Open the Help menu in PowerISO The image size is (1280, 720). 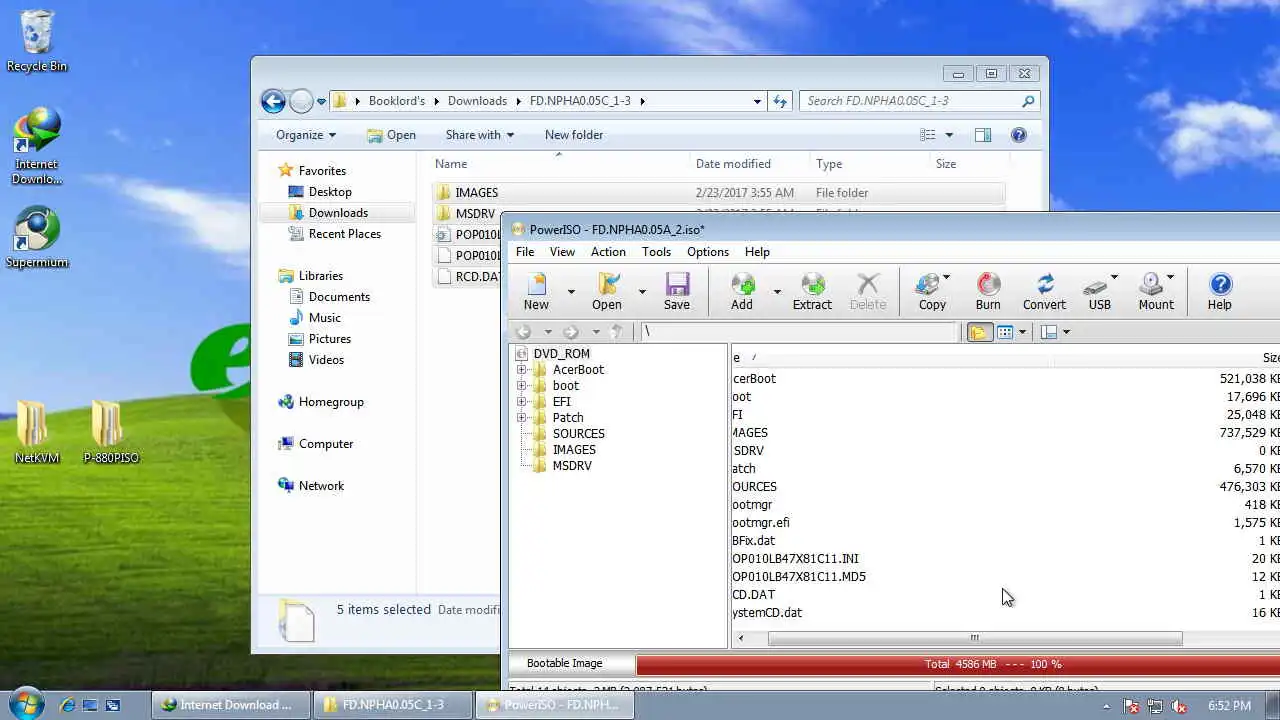(757, 252)
